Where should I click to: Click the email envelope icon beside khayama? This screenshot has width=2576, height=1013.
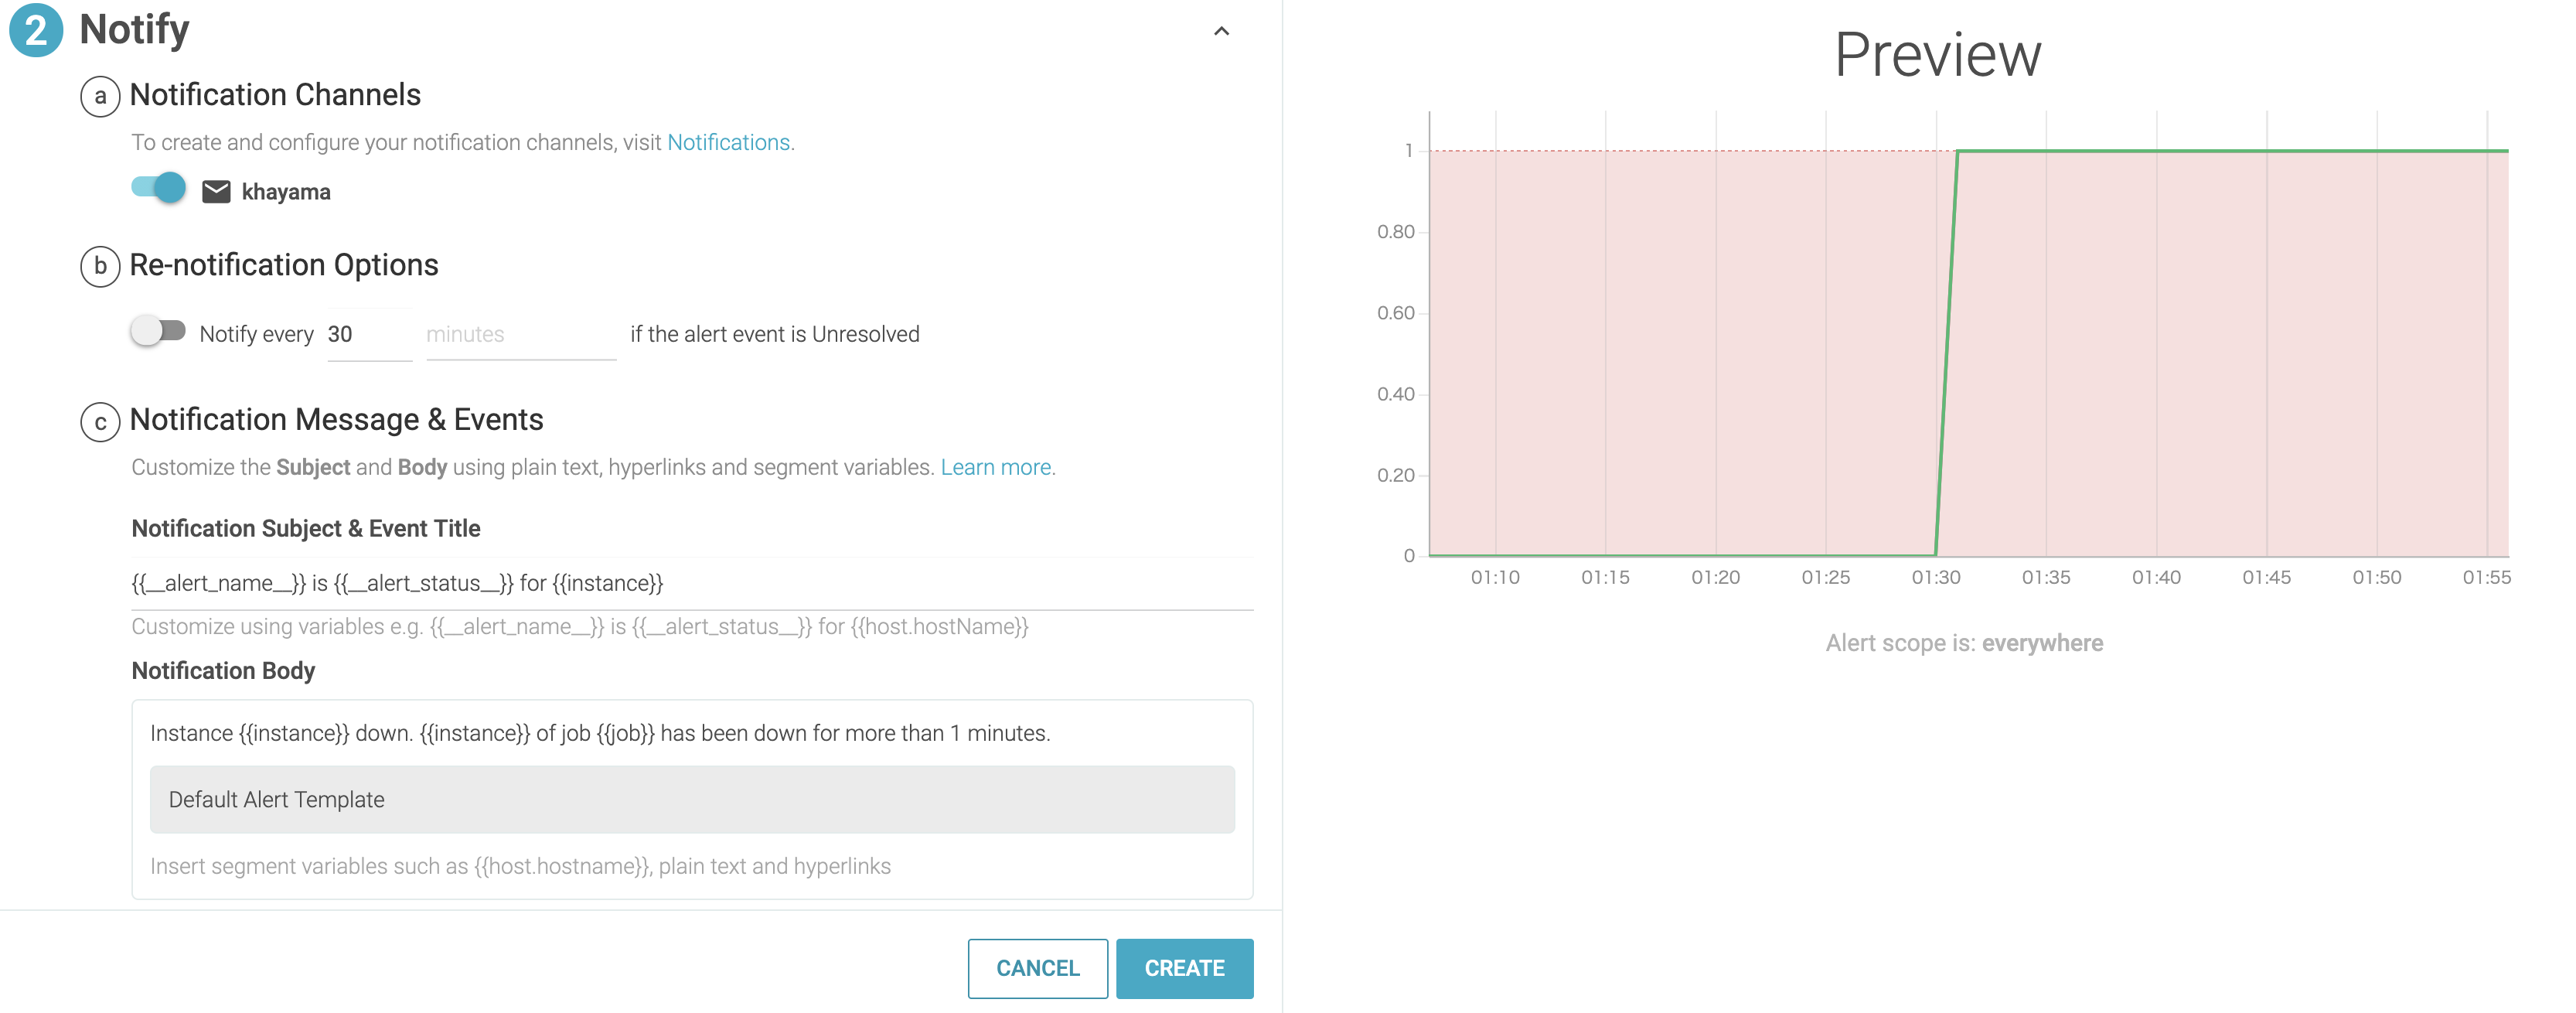[216, 191]
